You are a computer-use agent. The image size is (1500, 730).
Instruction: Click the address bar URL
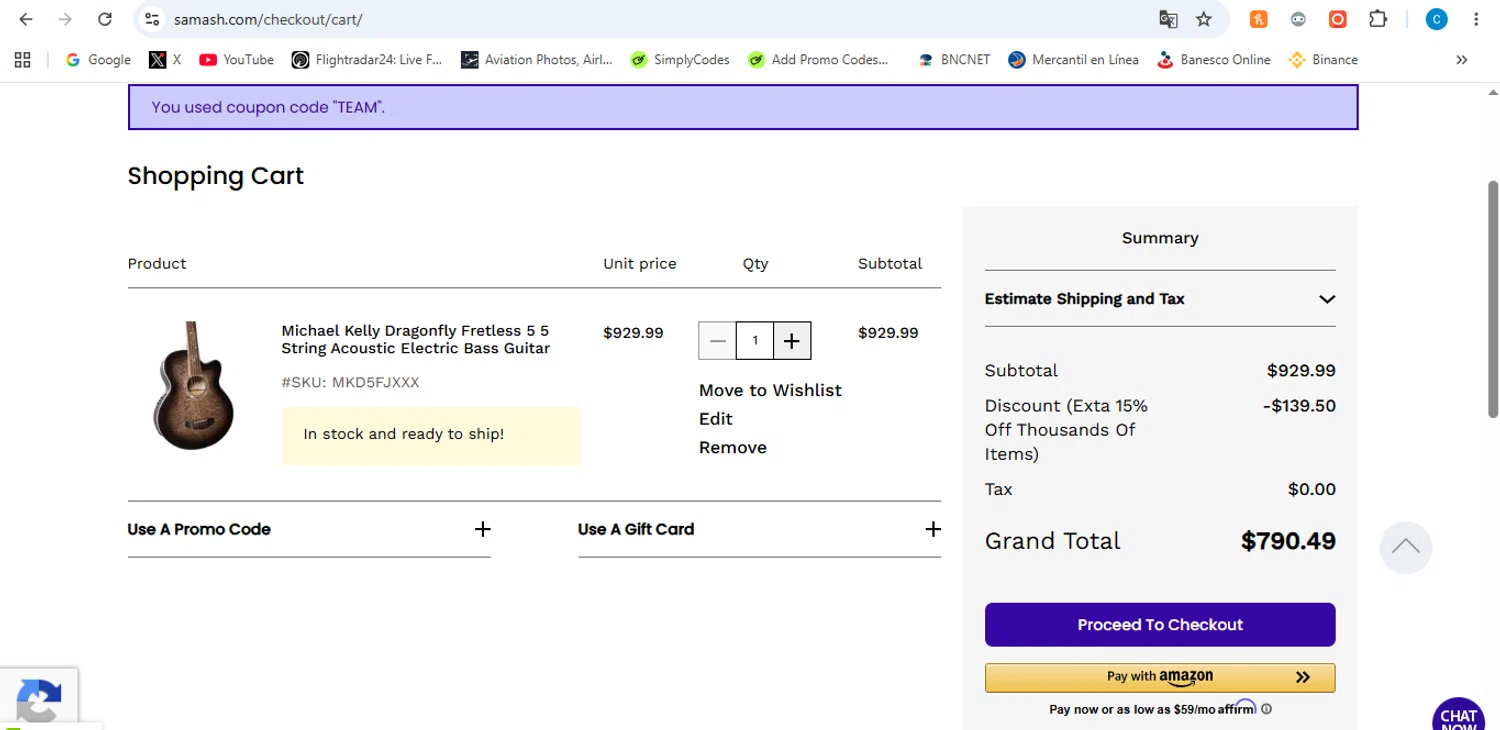pyautogui.click(x=268, y=19)
